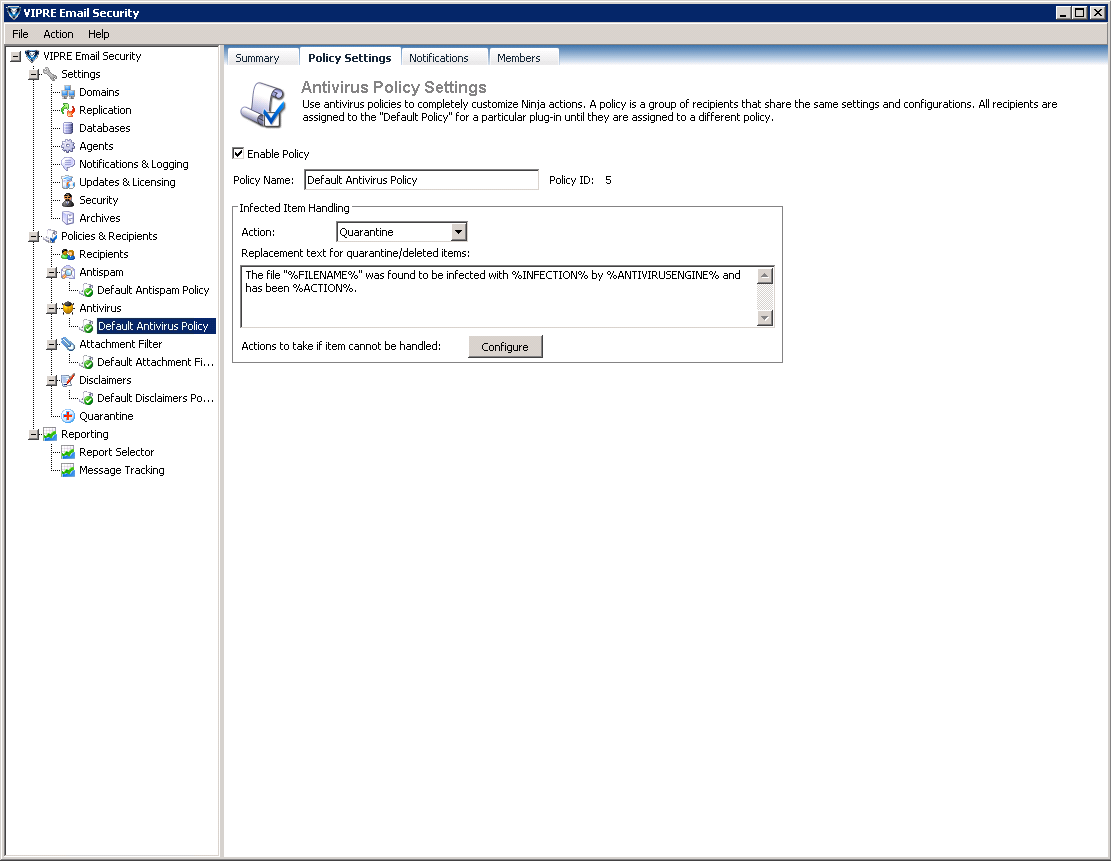Collapse the Settings tree node

[33, 74]
